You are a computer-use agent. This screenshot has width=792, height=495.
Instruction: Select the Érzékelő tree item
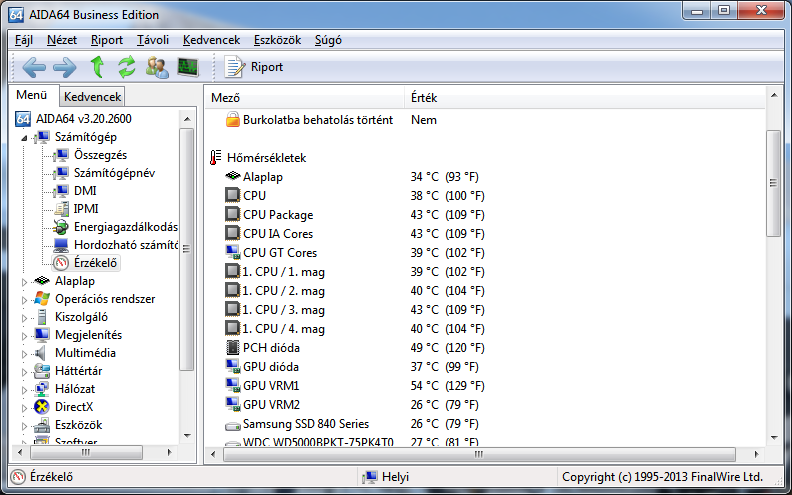(x=95, y=263)
